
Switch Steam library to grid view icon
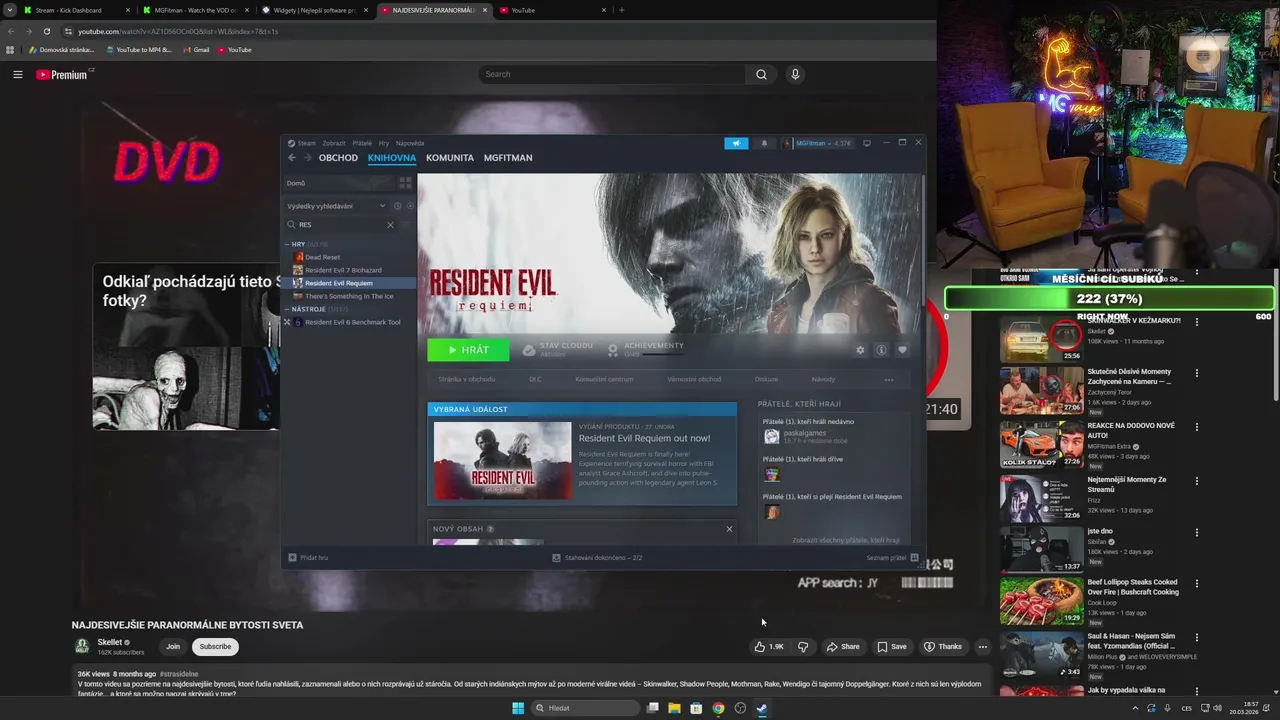(x=405, y=183)
